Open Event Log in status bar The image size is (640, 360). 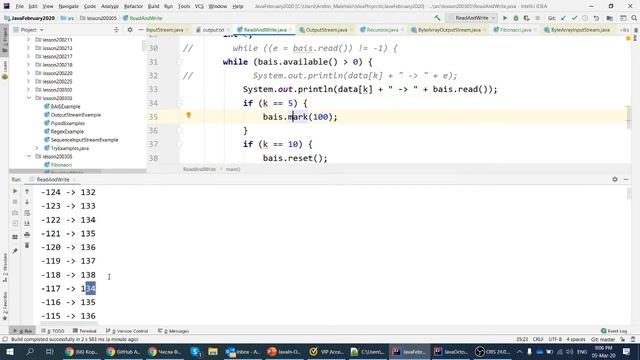[614, 331]
